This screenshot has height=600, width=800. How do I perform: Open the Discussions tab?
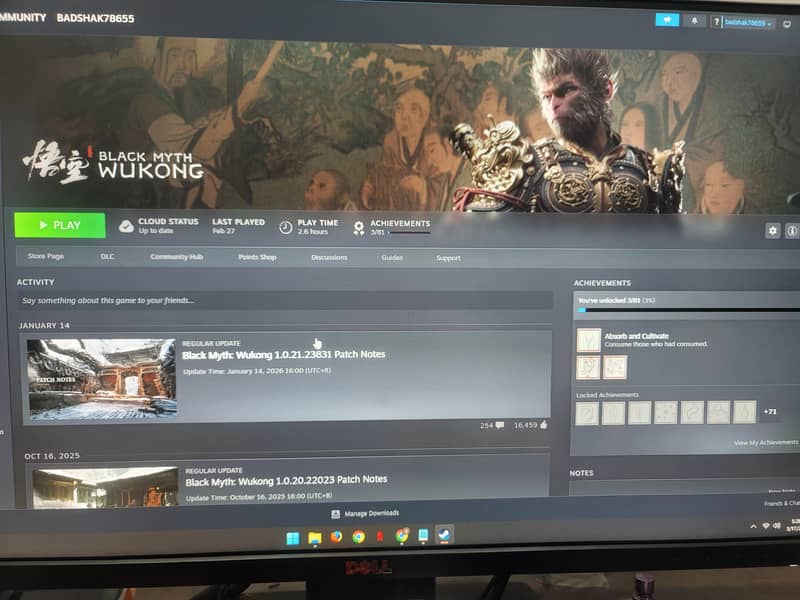(x=329, y=258)
